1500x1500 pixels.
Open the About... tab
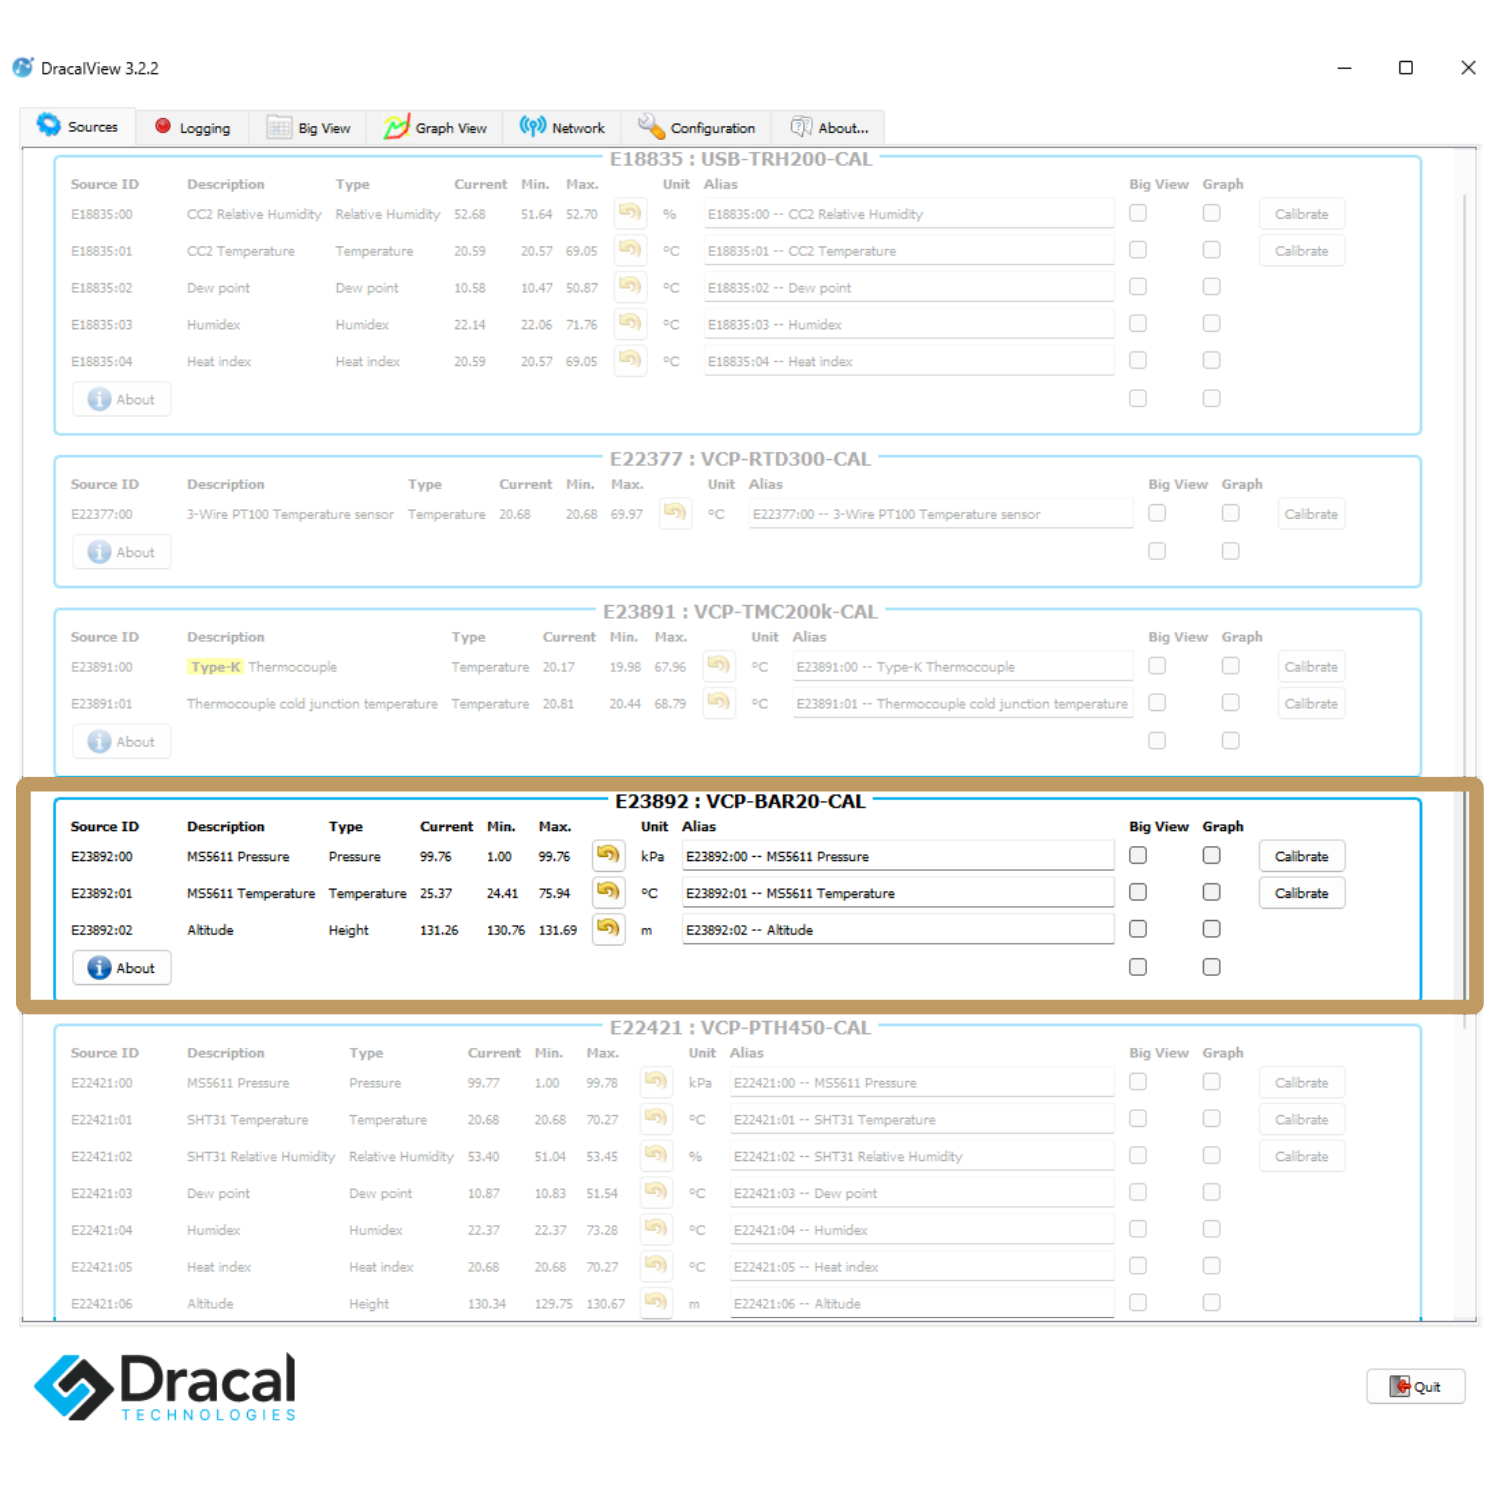point(829,127)
